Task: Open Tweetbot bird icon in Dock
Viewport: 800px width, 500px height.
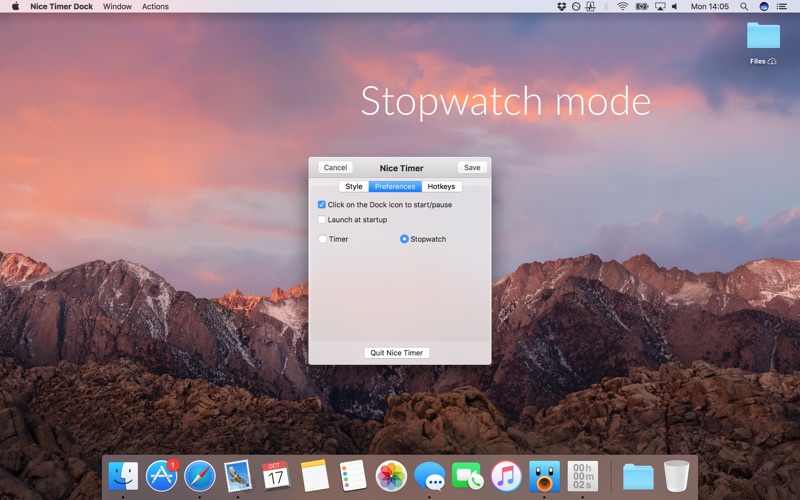Action: tap(544, 476)
